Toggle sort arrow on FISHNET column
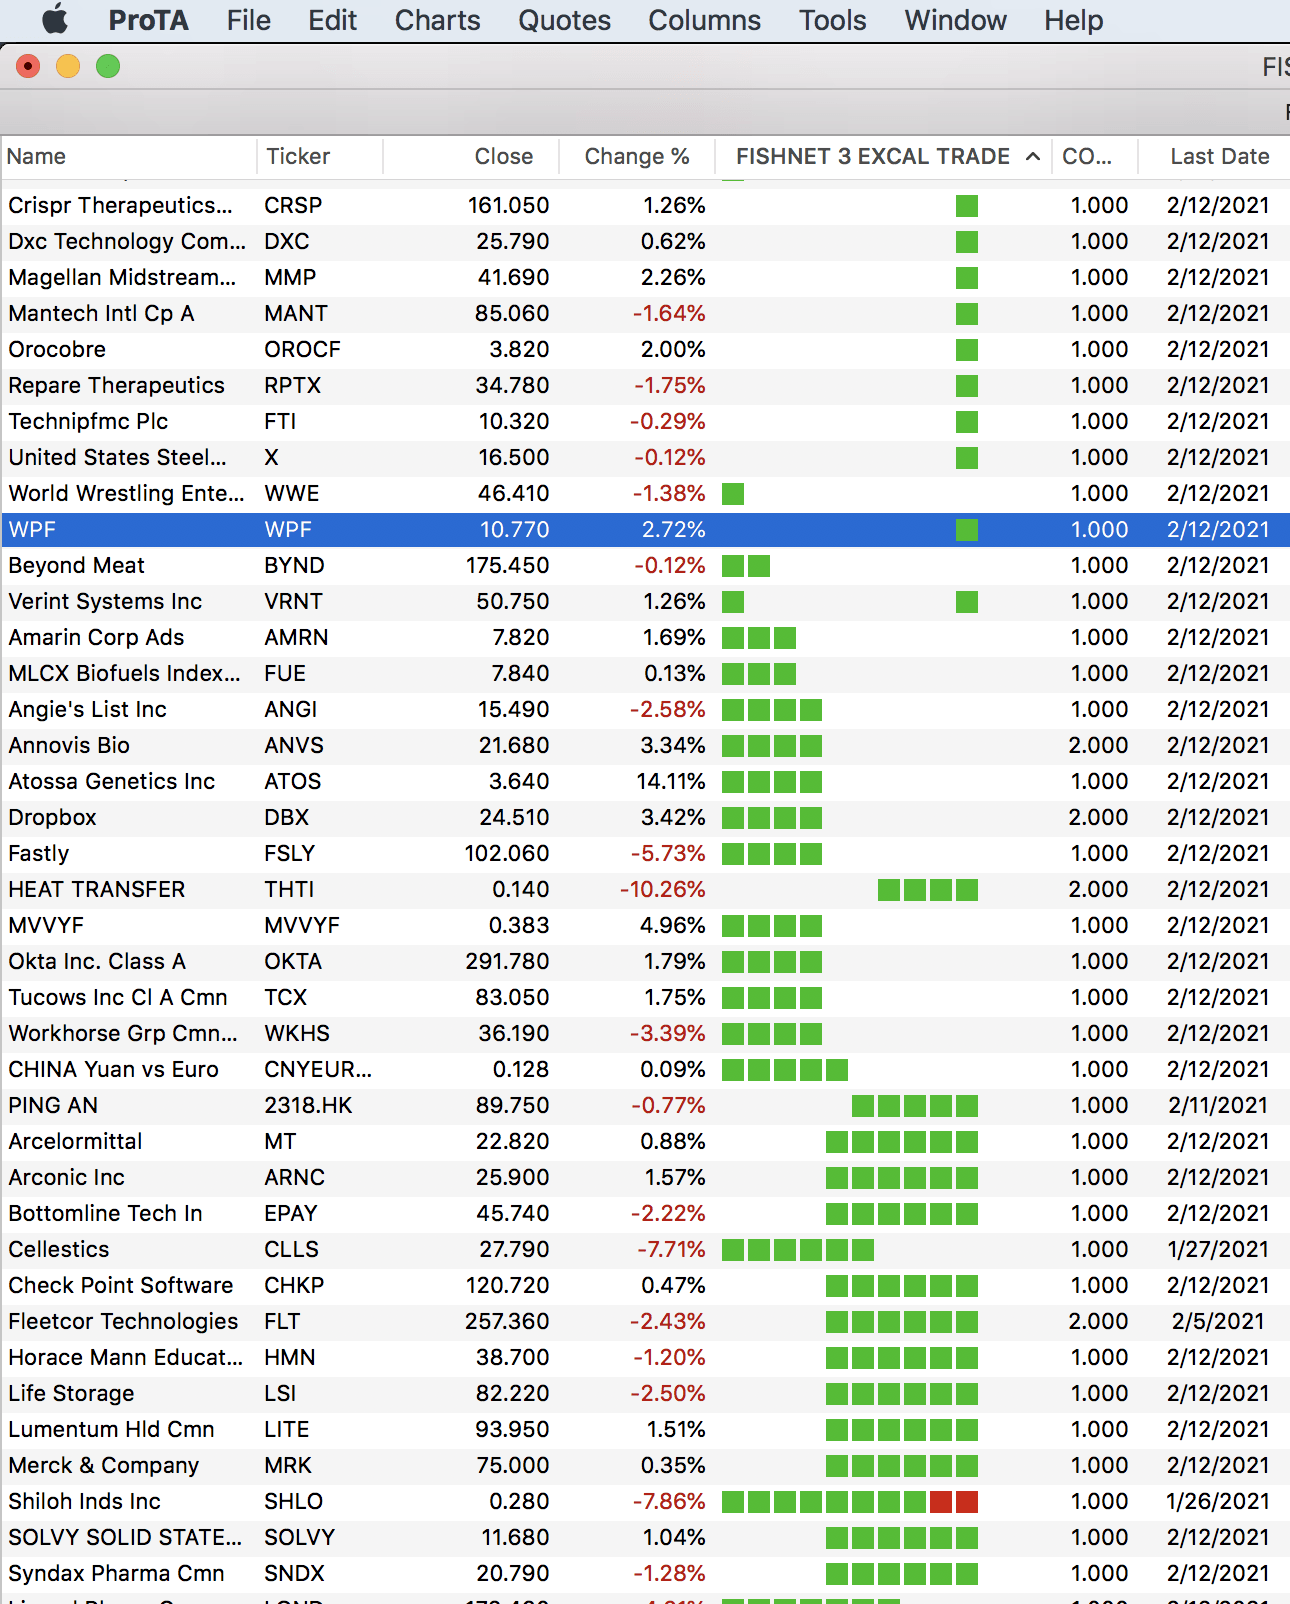Viewport: 1290px width, 1604px height. [1033, 156]
